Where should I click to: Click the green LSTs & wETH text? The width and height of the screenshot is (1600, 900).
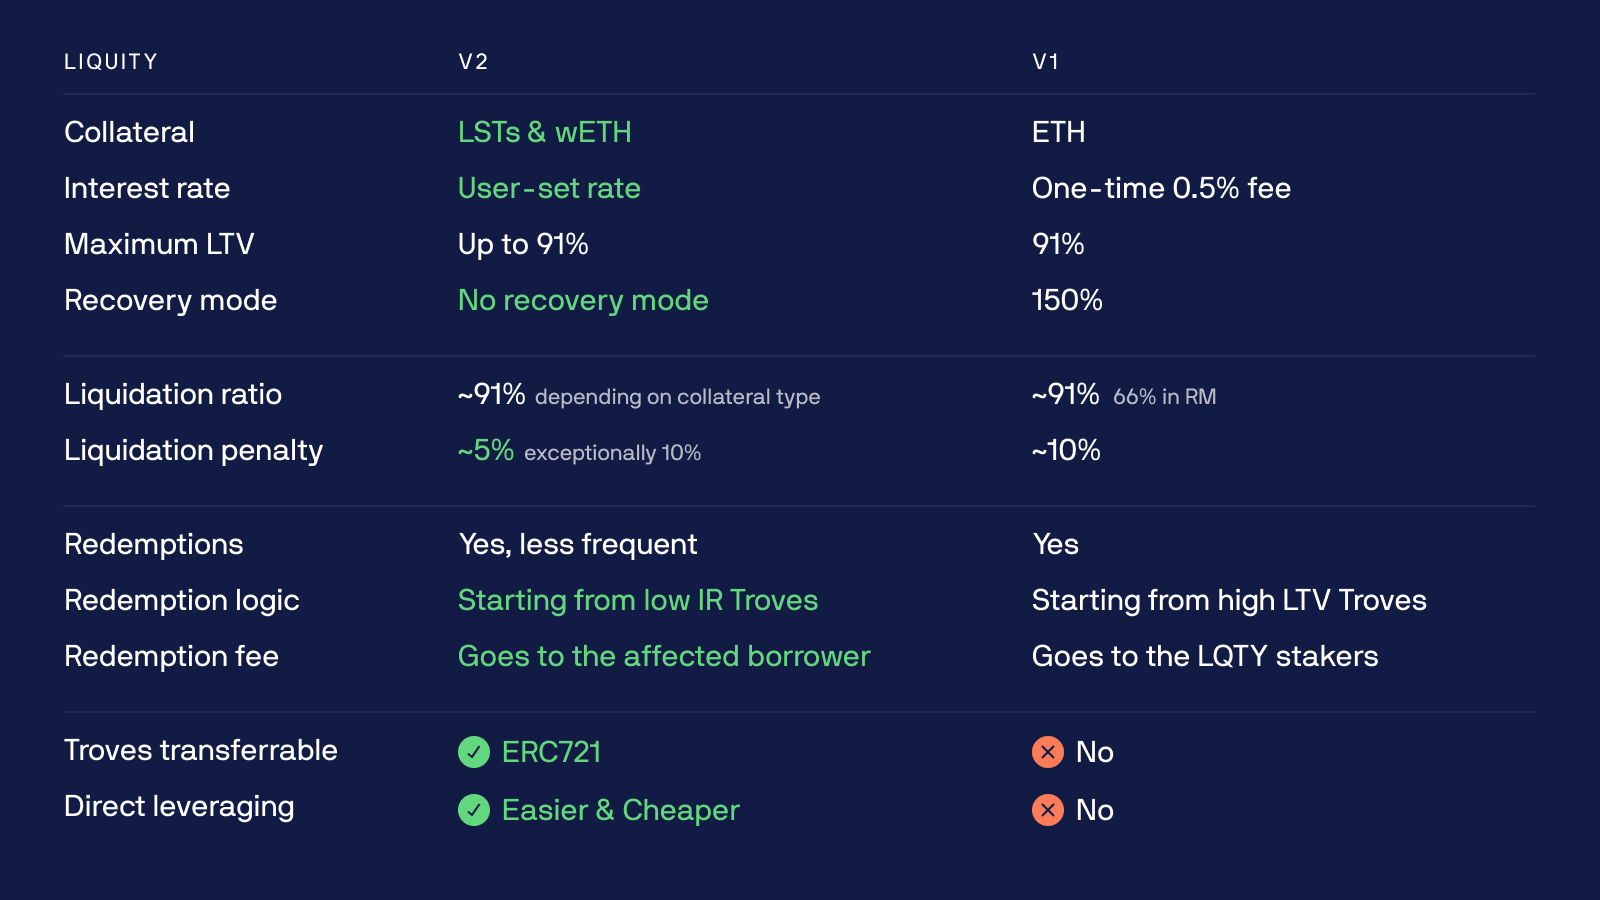coord(545,132)
